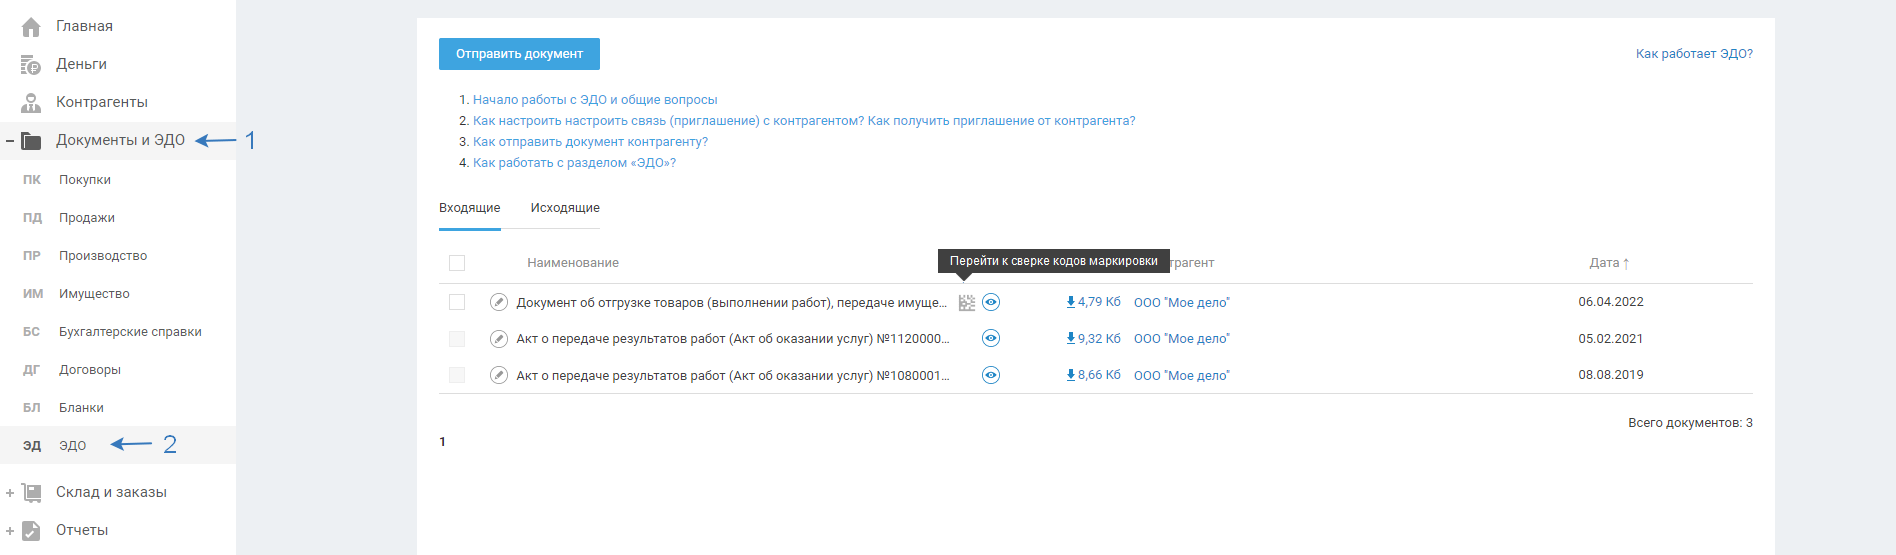Open Продажи submenu item
The width and height of the screenshot is (1896, 555).
[x=87, y=218]
